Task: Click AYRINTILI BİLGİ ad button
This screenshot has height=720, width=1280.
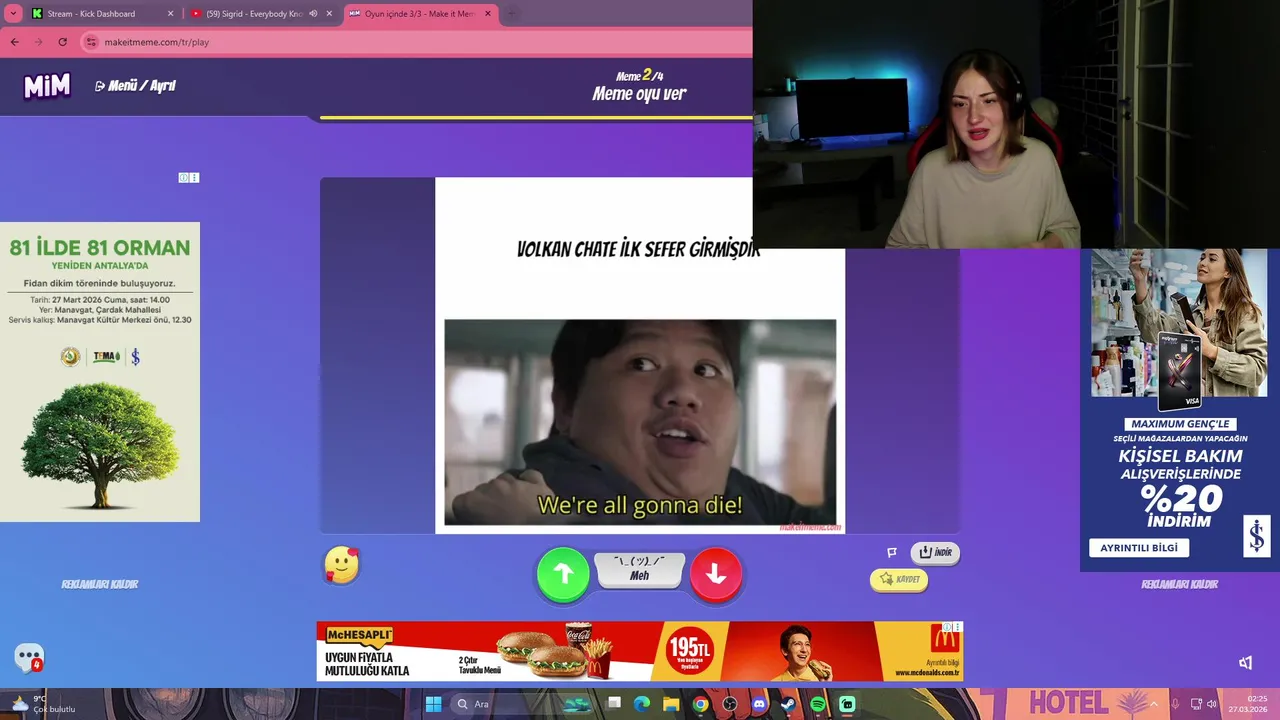Action: pos(1139,548)
